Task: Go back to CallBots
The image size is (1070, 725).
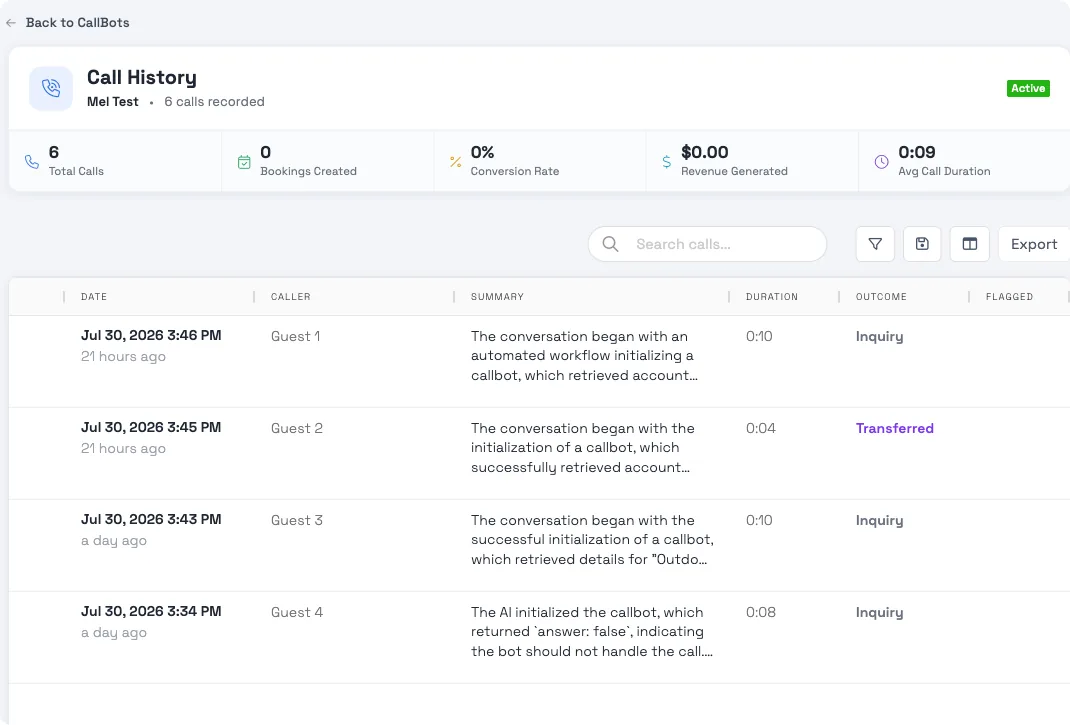Action: [77, 23]
